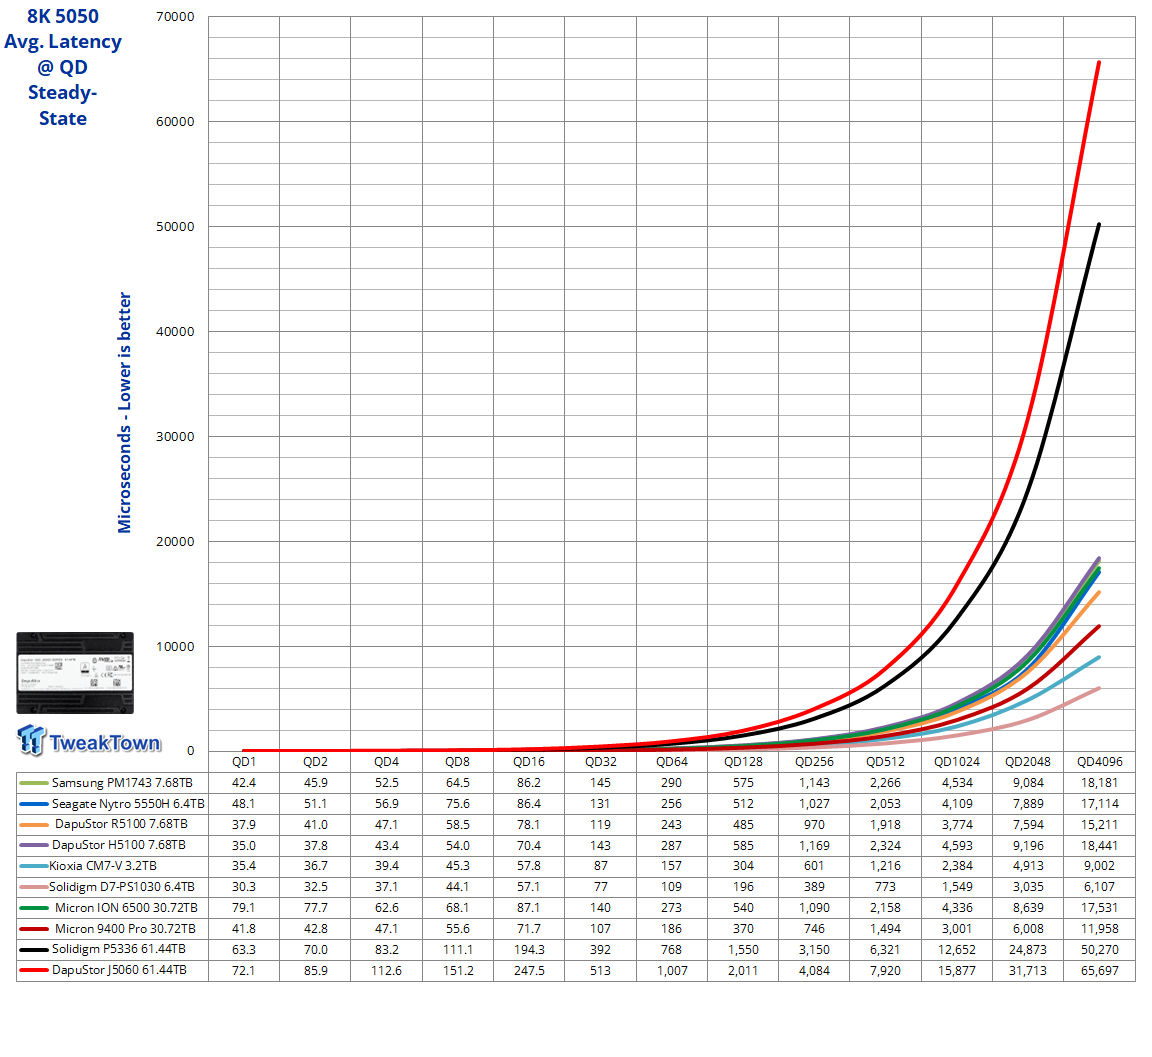
Task: Click the QD4096 column header
Action: pos(1100,762)
